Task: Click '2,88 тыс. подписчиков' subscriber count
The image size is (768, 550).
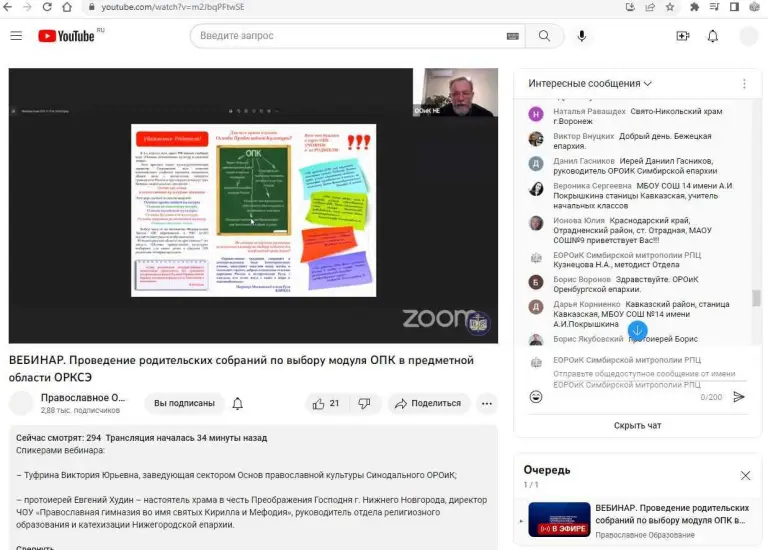Action: pyautogui.click(x=80, y=410)
